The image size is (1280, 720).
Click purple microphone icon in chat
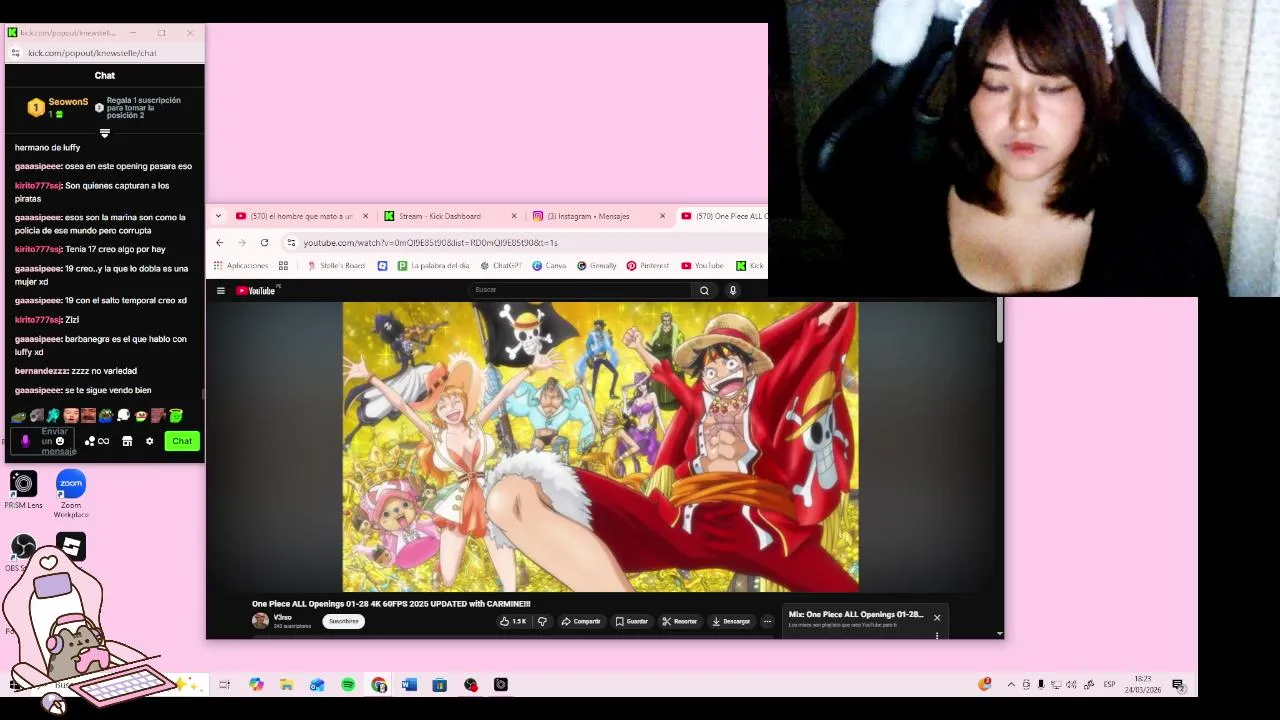tap(25, 441)
